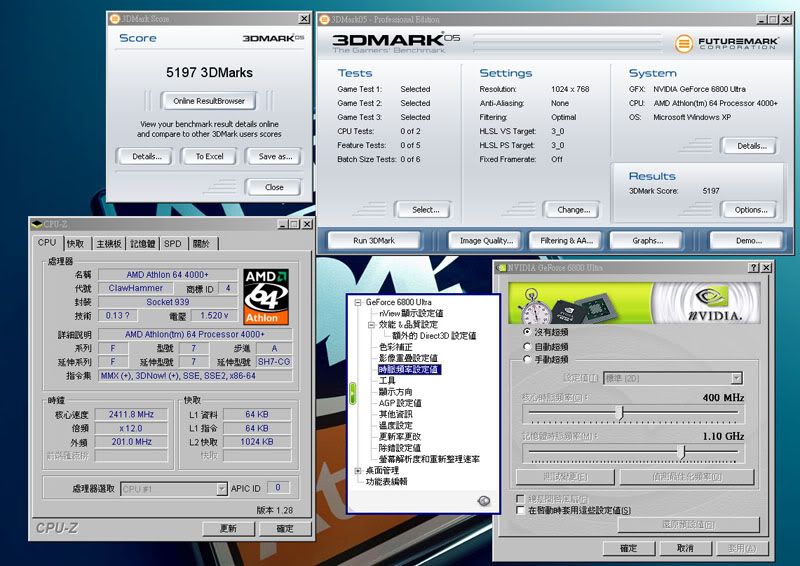This screenshot has height=566, width=800.
Task: Select 時脈頻率設定值 highlighted tree item
Action: 409,370
